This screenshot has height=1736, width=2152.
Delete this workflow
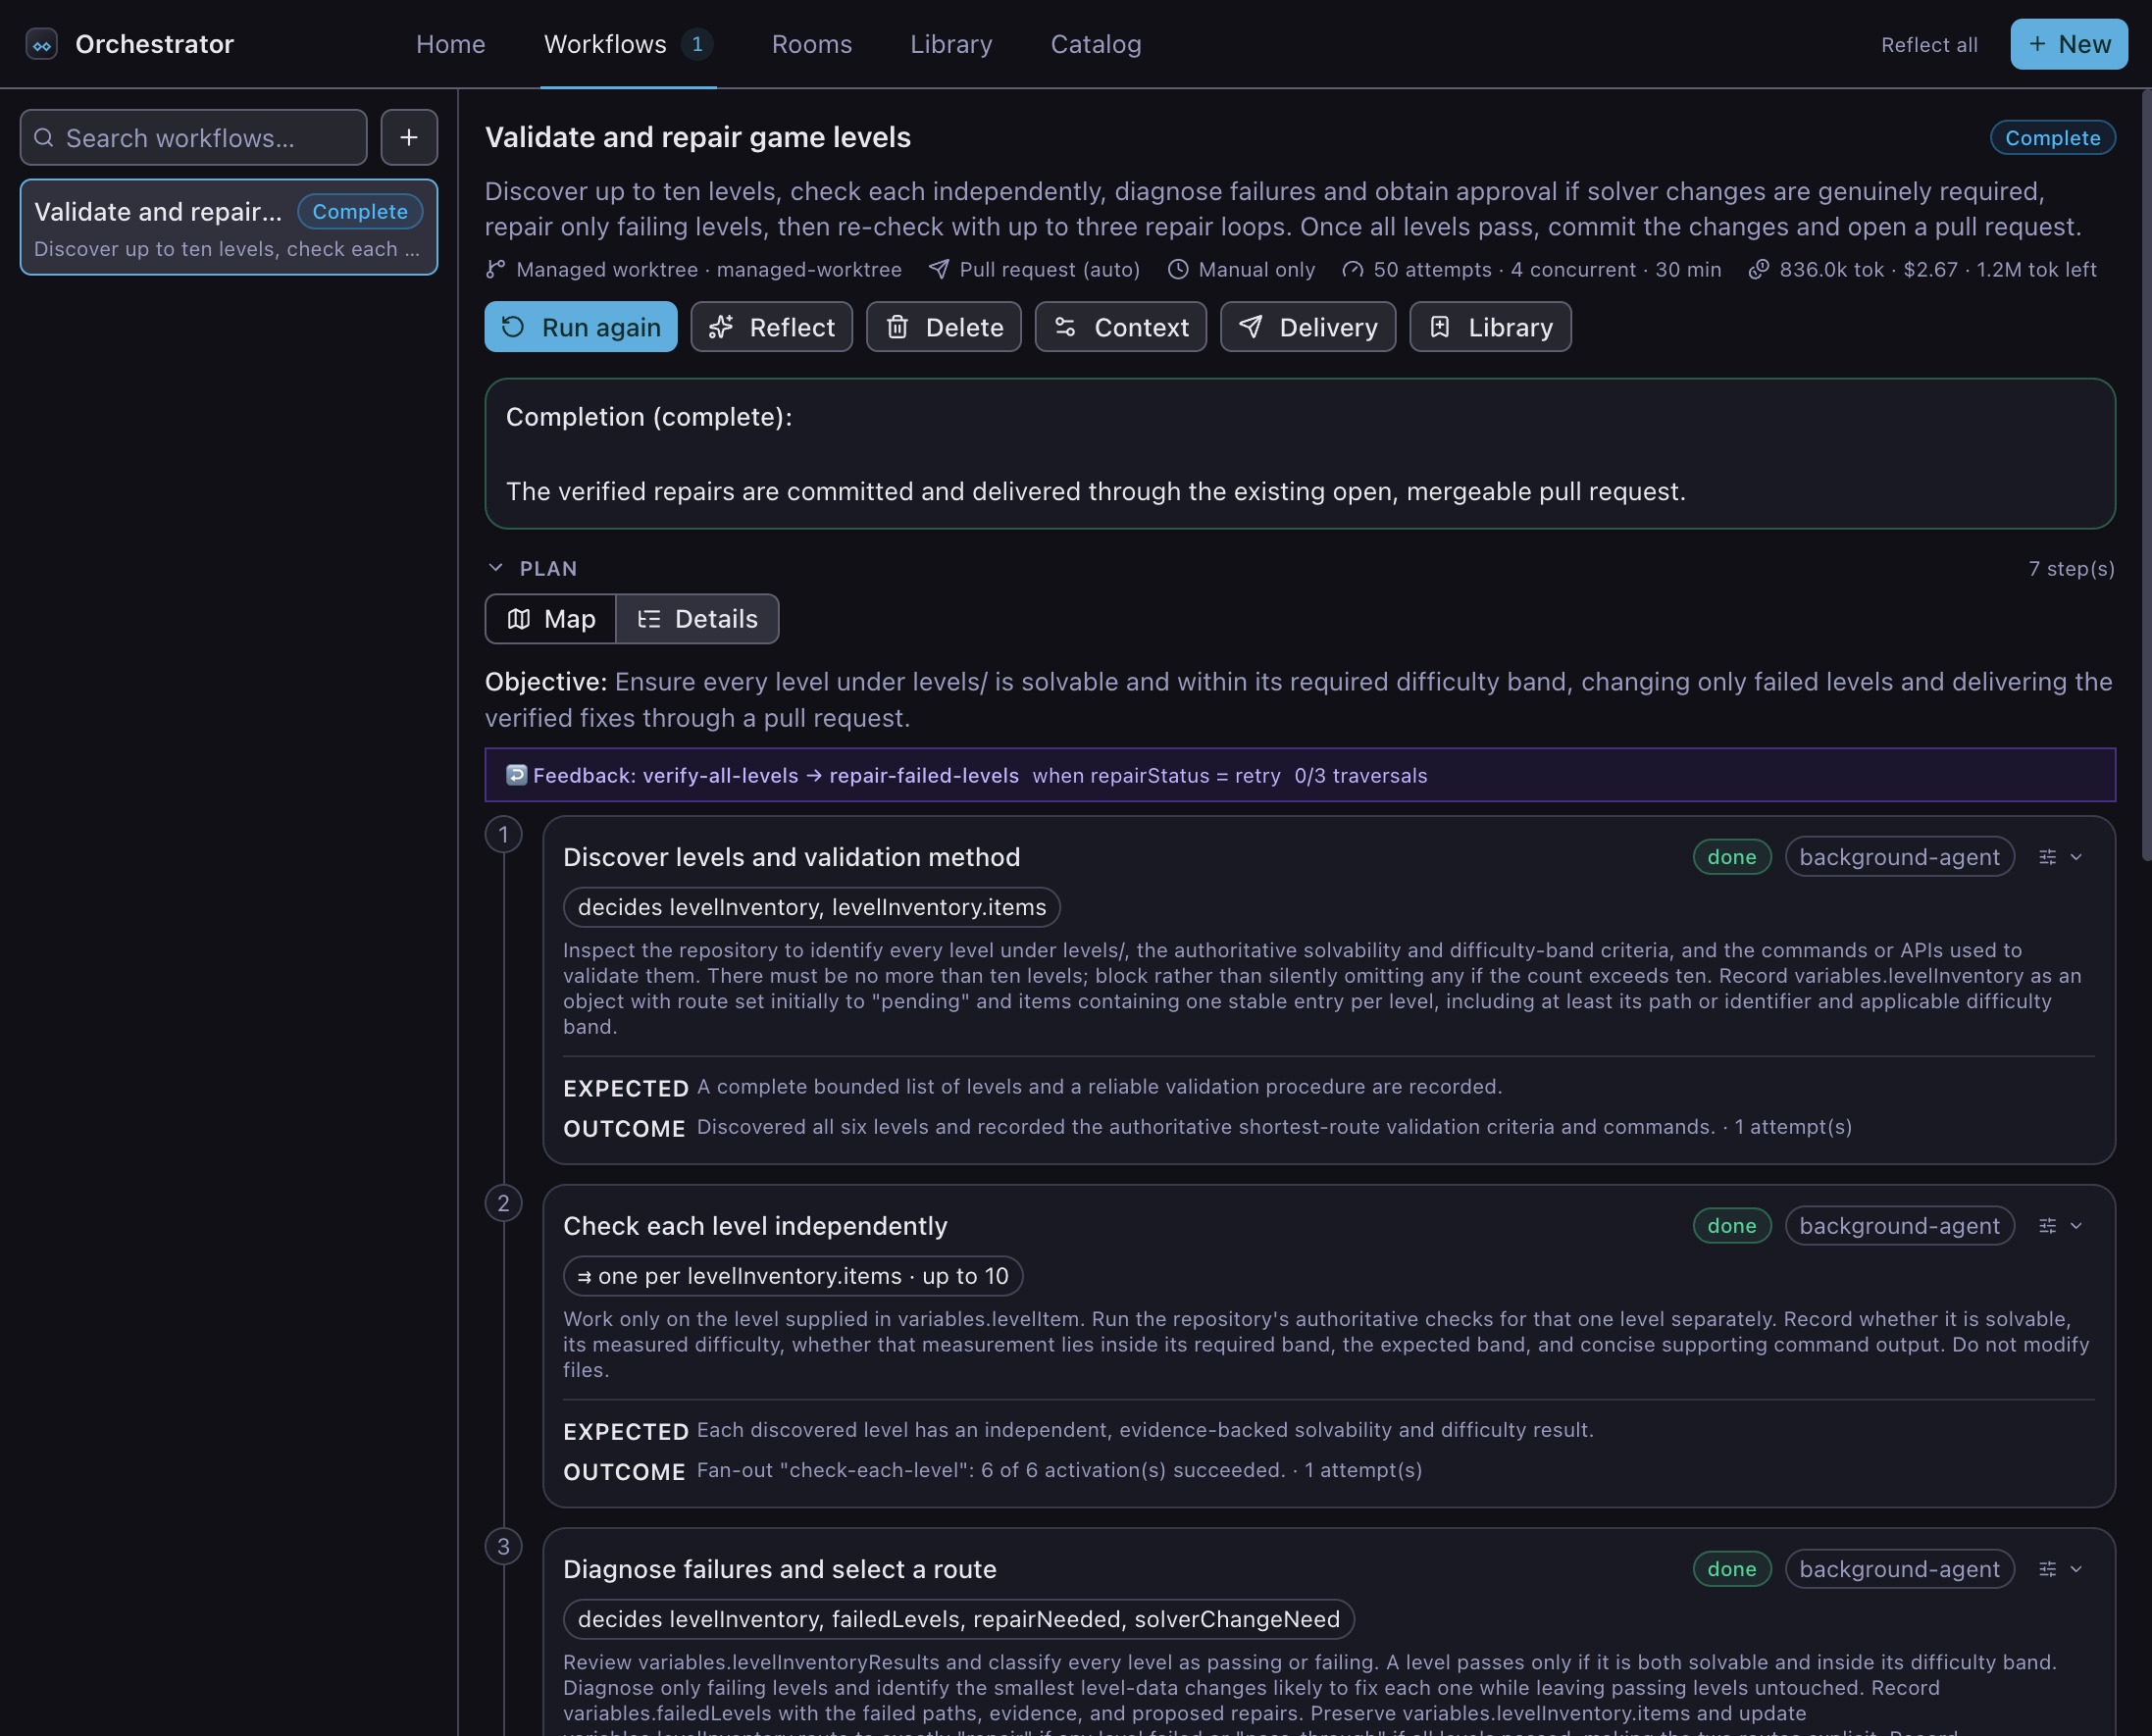click(x=943, y=327)
